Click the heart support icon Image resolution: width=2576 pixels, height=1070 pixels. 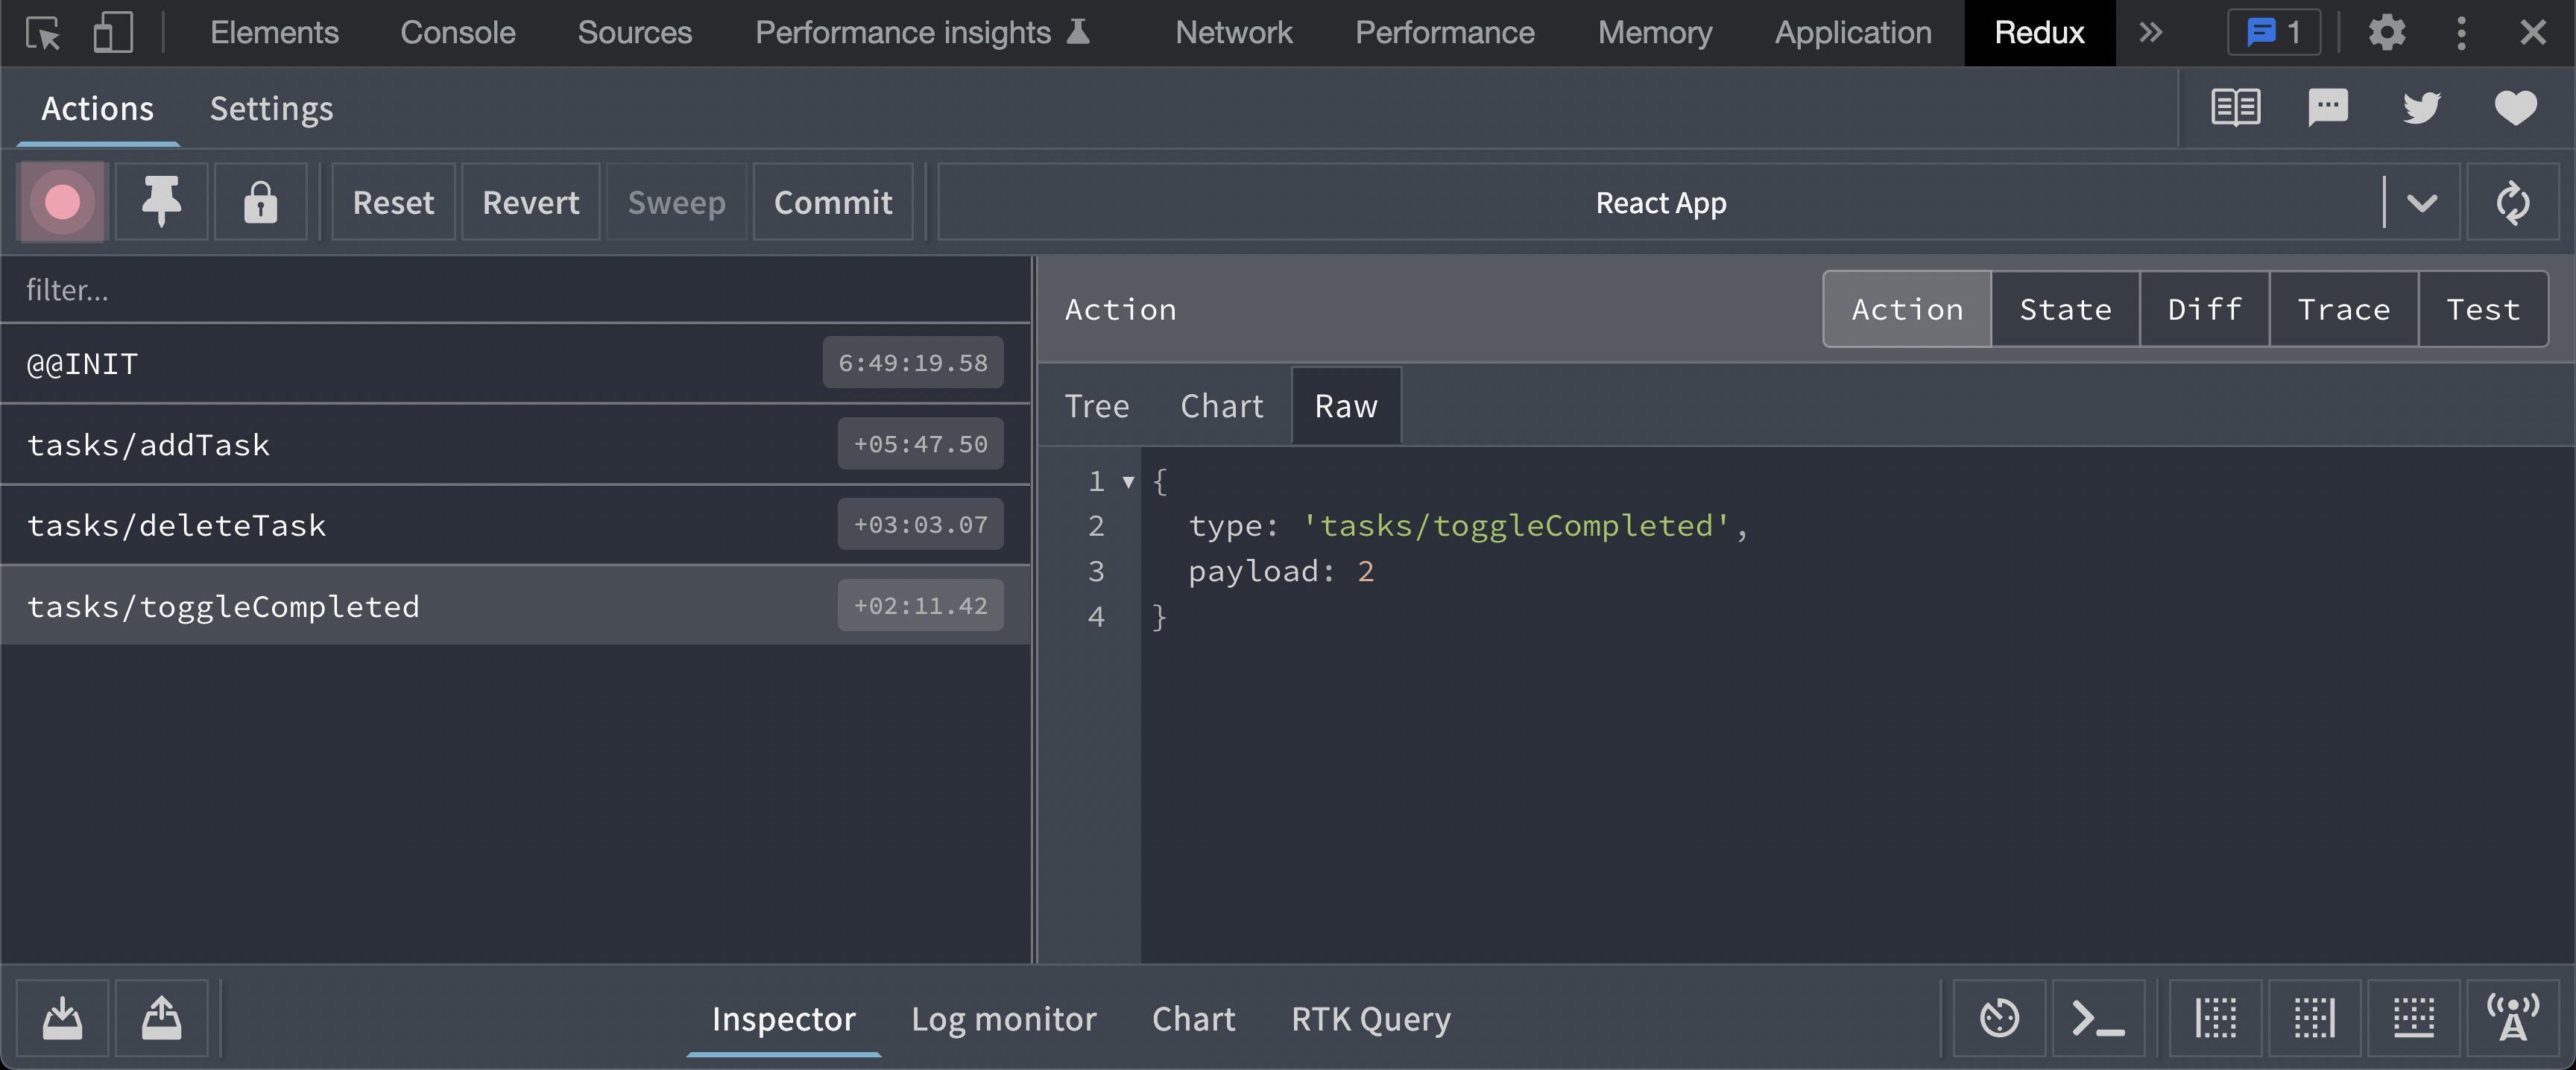(2515, 107)
